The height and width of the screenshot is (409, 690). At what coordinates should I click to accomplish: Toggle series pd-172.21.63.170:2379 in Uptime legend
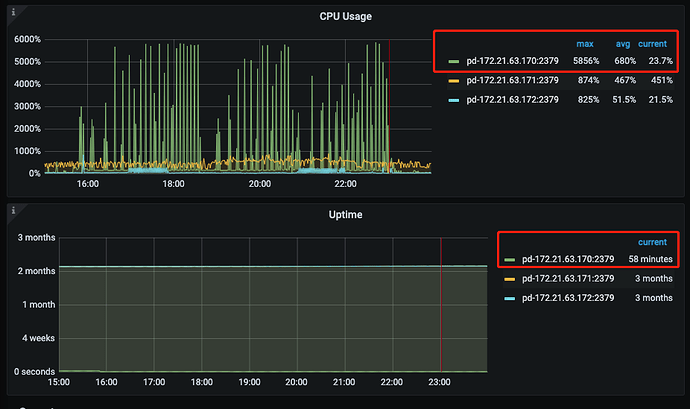tap(568, 259)
